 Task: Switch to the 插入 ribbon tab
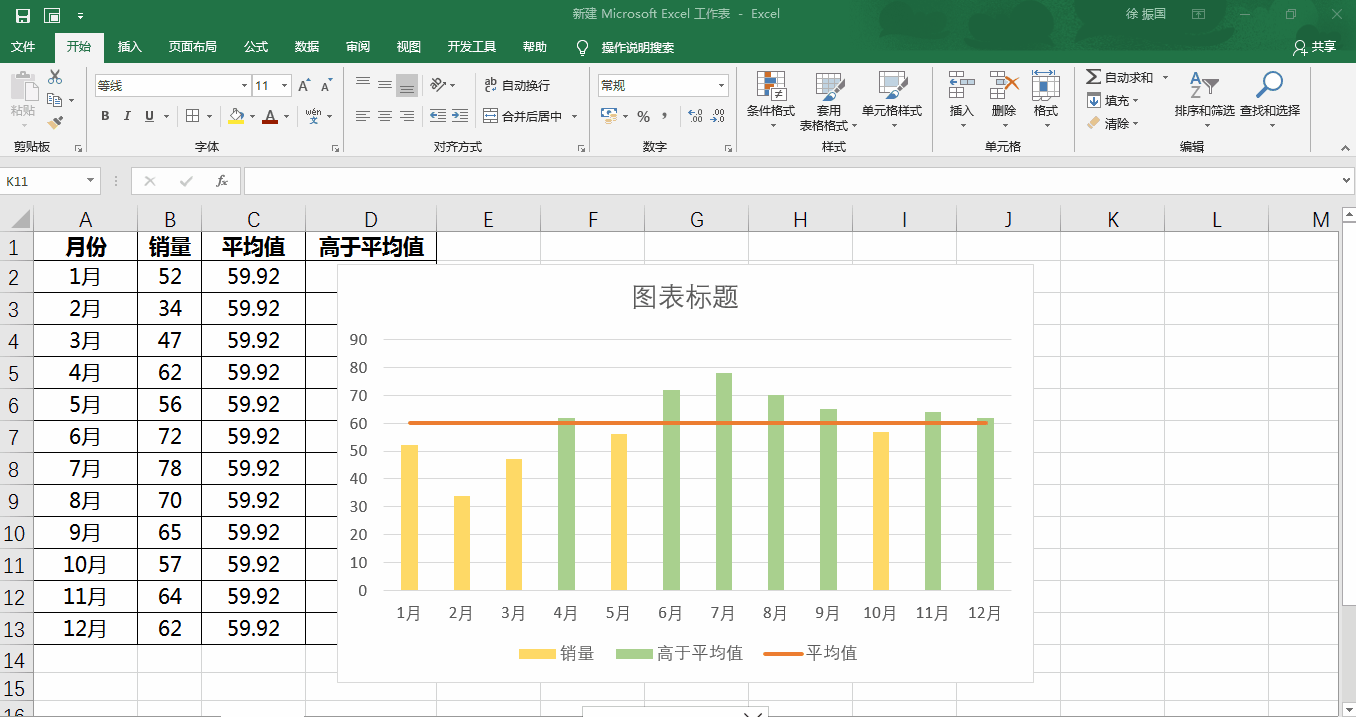point(130,47)
